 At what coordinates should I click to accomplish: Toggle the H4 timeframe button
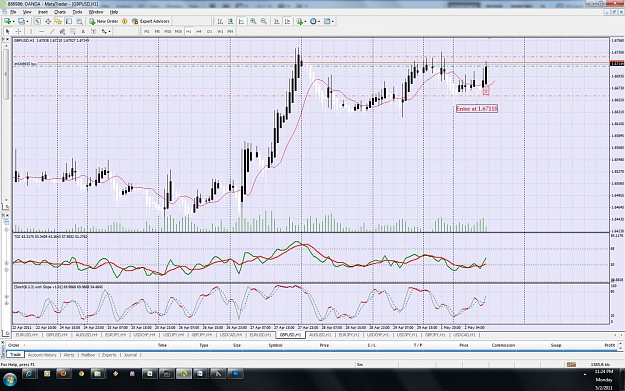click(199, 31)
